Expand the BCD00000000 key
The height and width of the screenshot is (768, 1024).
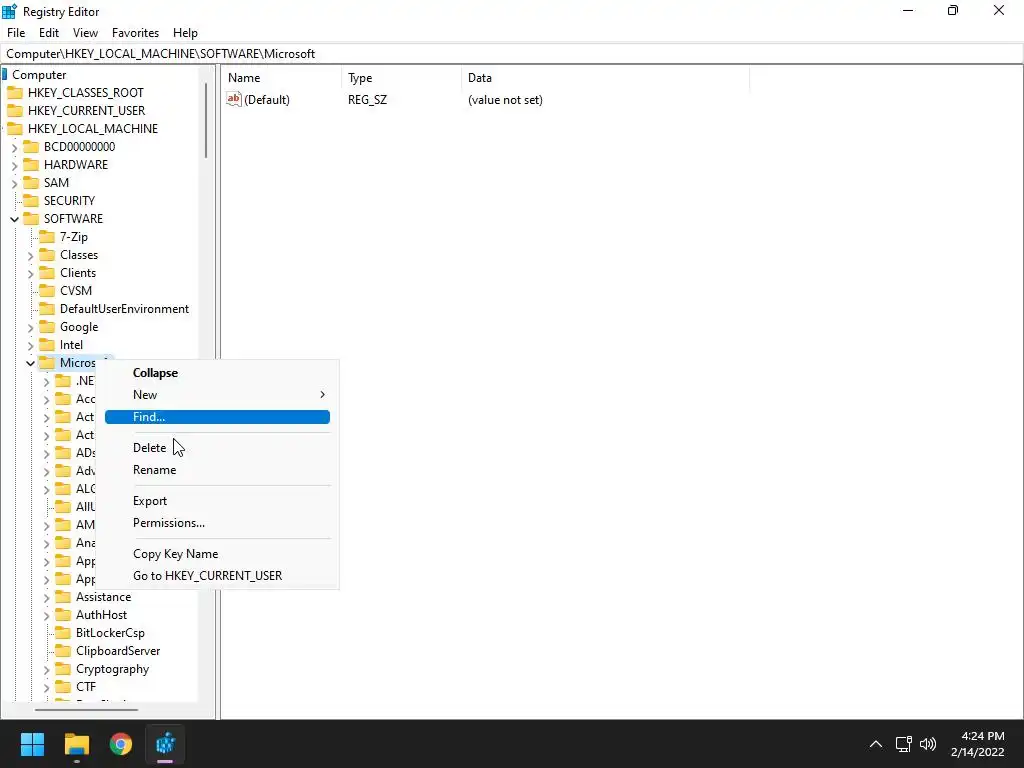tap(14, 148)
